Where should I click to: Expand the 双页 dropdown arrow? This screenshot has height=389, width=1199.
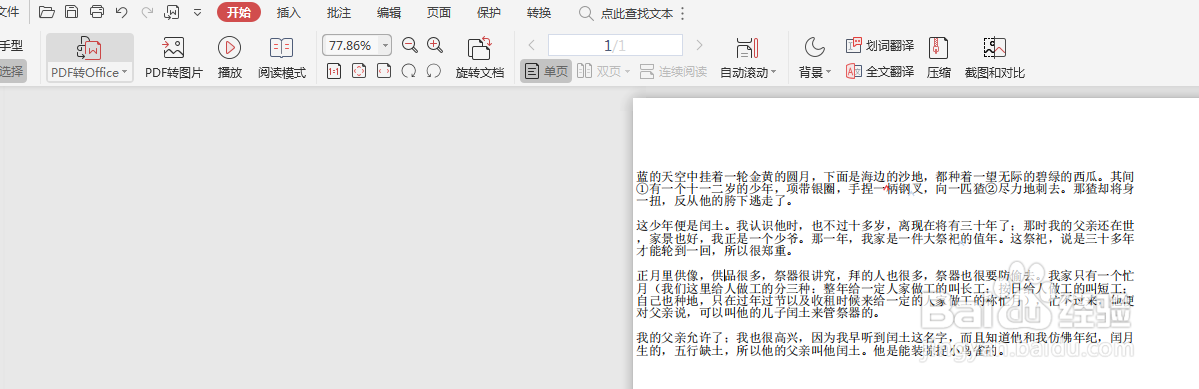(x=627, y=73)
